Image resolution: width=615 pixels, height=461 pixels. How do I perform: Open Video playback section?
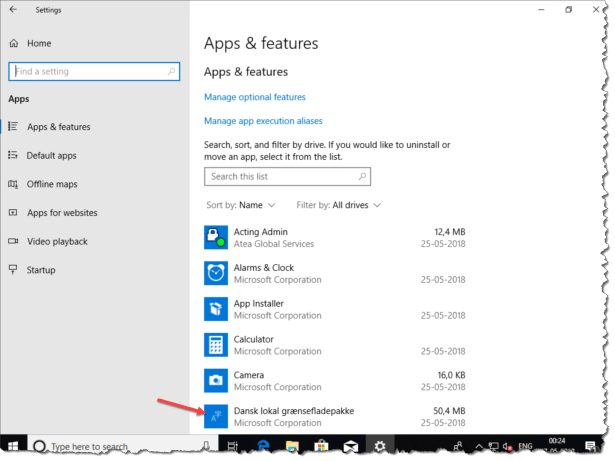(x=57, y=241)
